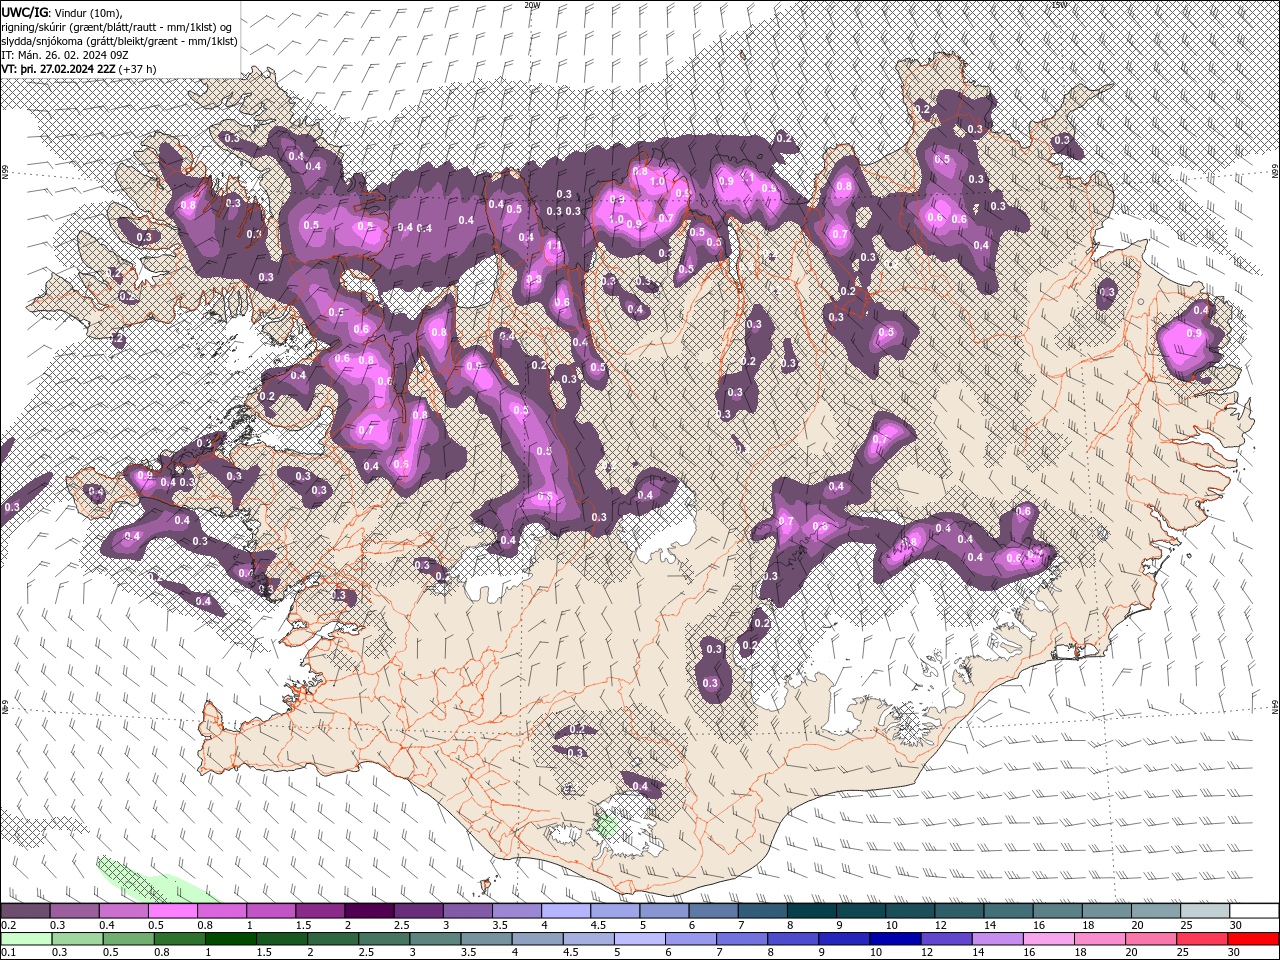
Task: Click the 'IT: Mán. 26. 02. 2024 09Z' line
Action: [65, 55]
